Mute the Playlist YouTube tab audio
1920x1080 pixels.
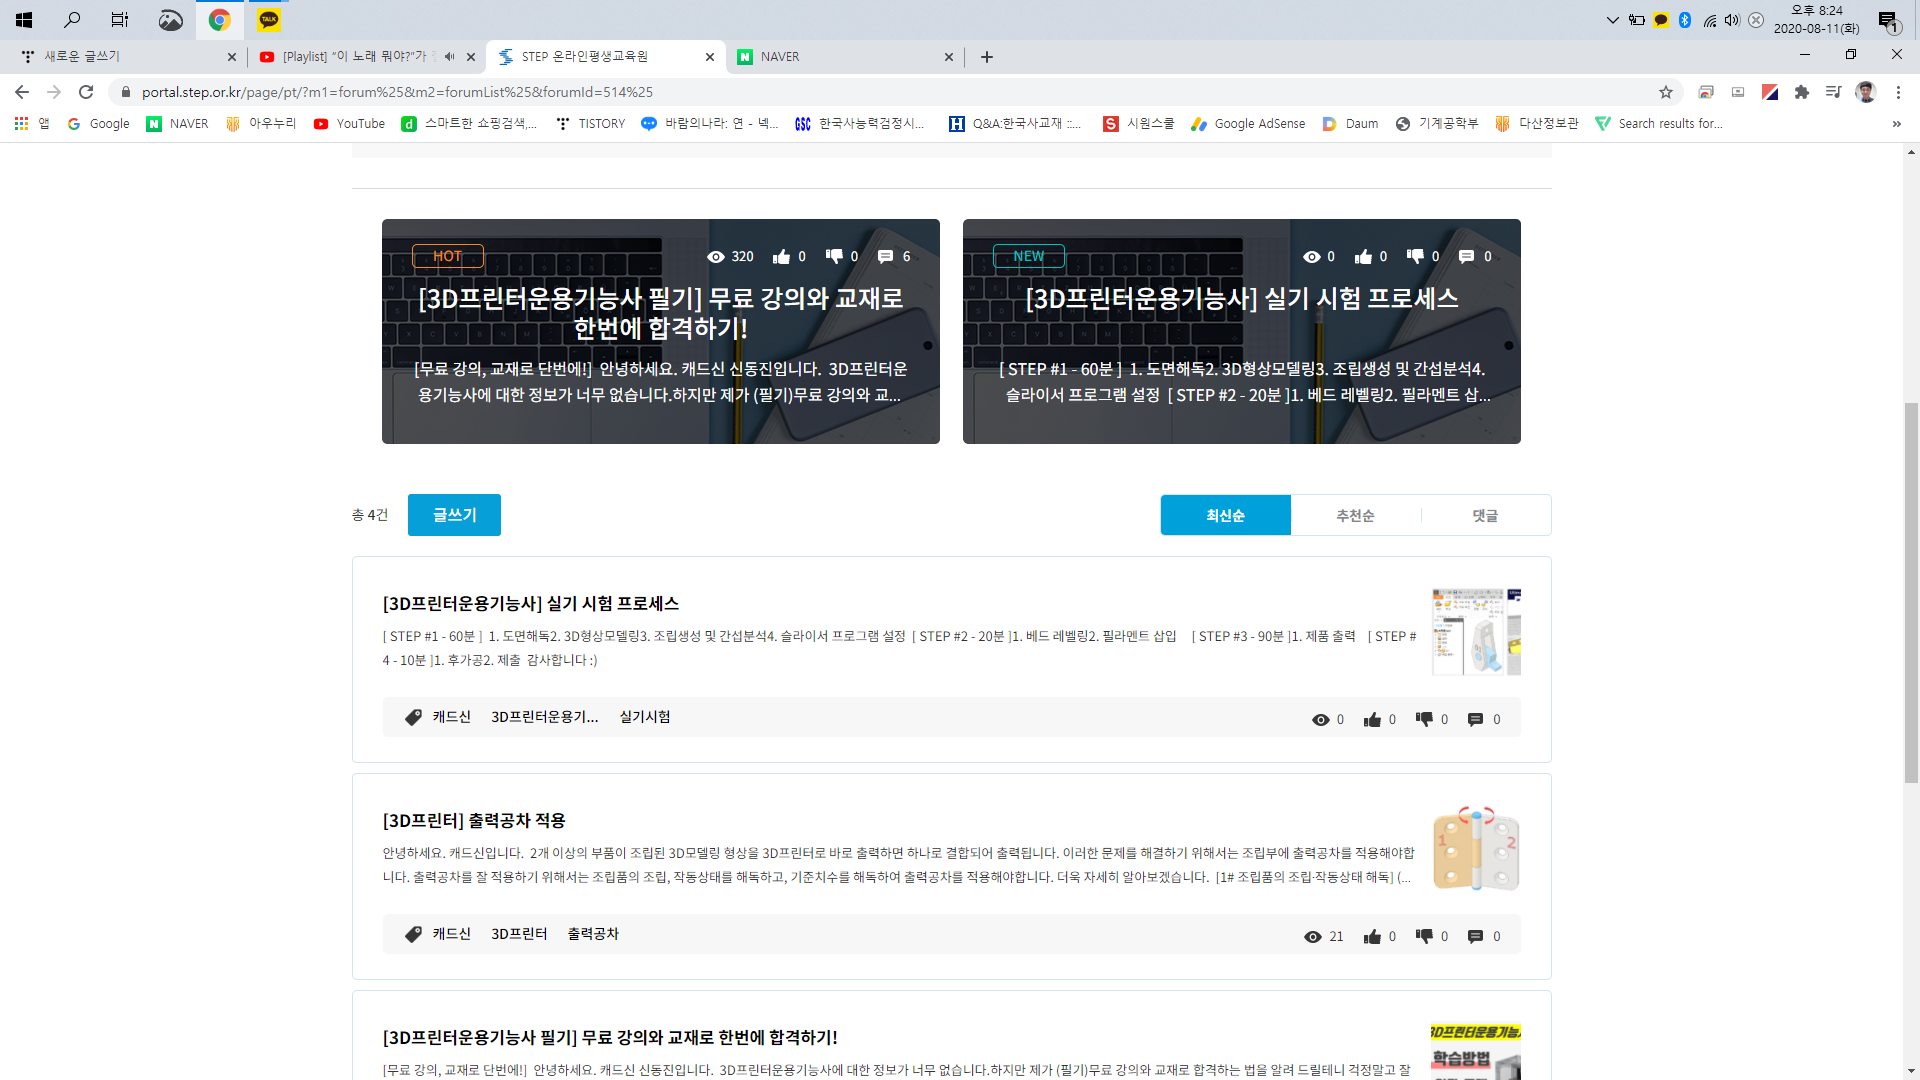click(x=449, y=57)
